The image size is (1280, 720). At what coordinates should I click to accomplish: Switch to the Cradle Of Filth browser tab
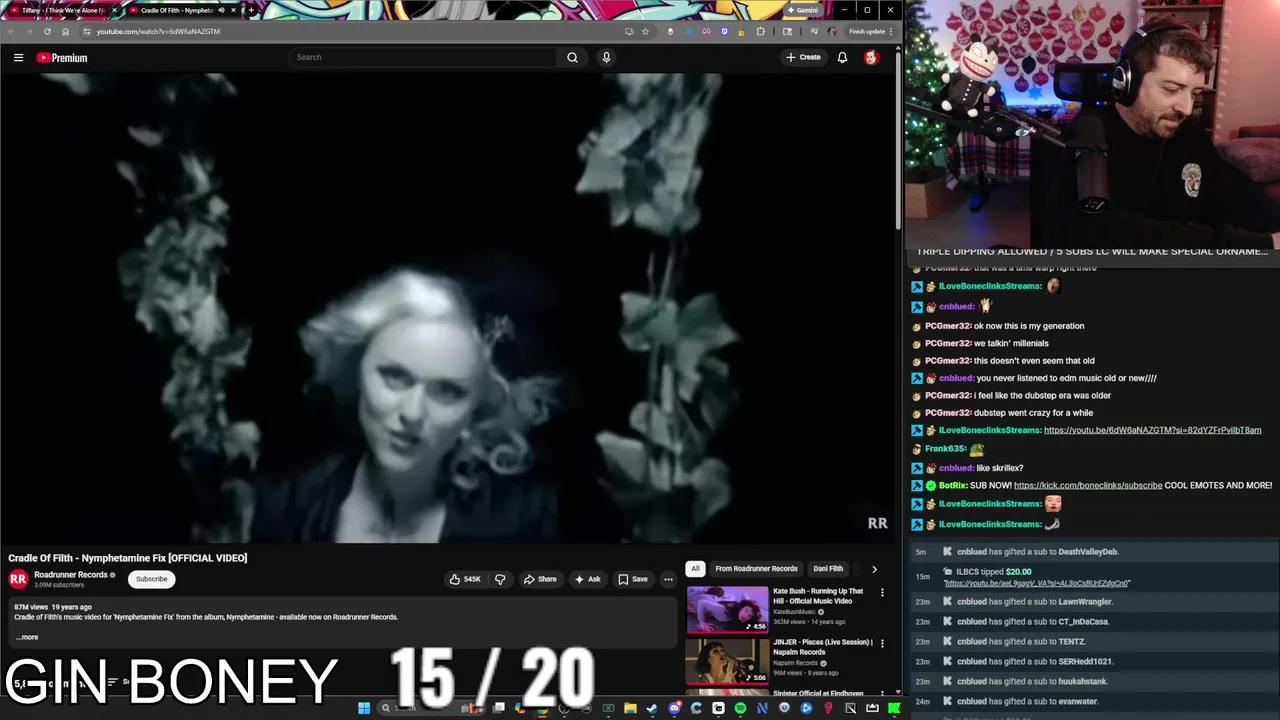coord(180,10)
